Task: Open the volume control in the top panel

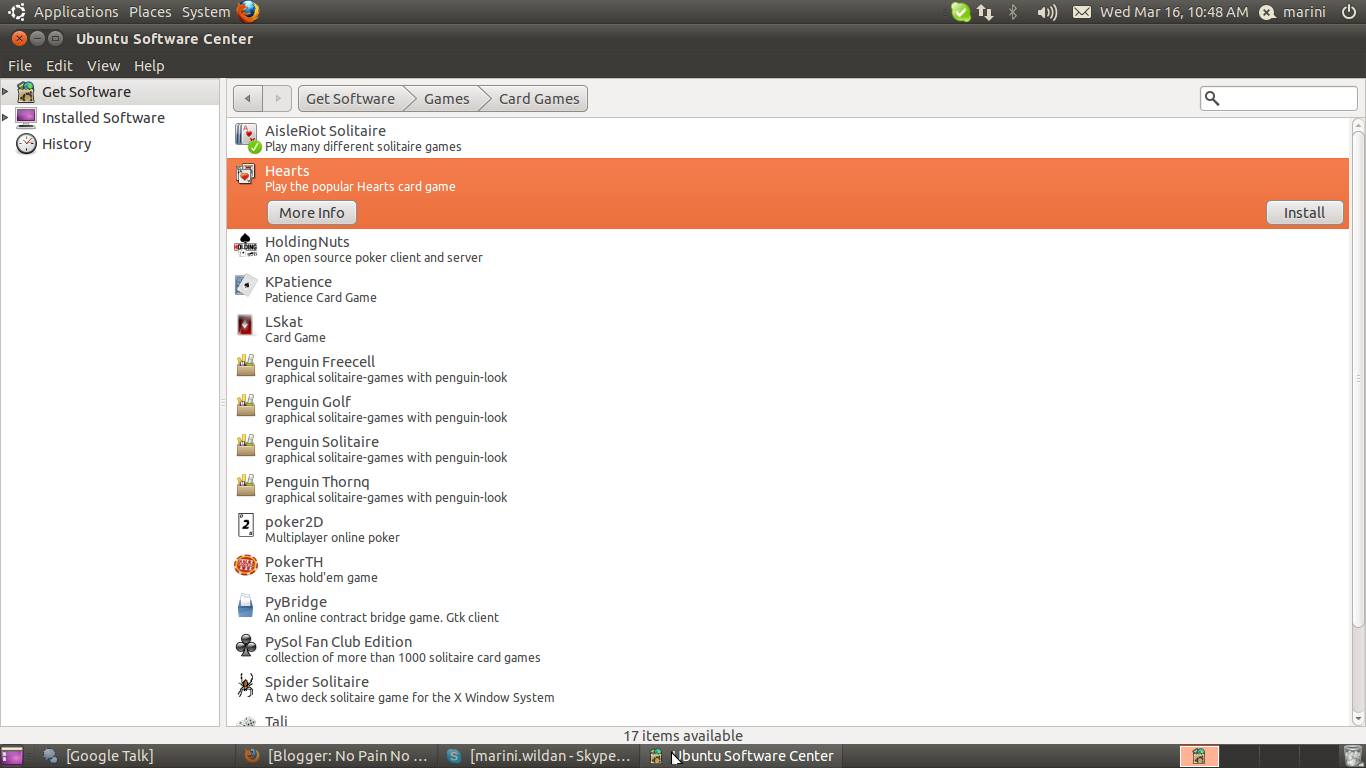Action: [x=1047, y=12]
